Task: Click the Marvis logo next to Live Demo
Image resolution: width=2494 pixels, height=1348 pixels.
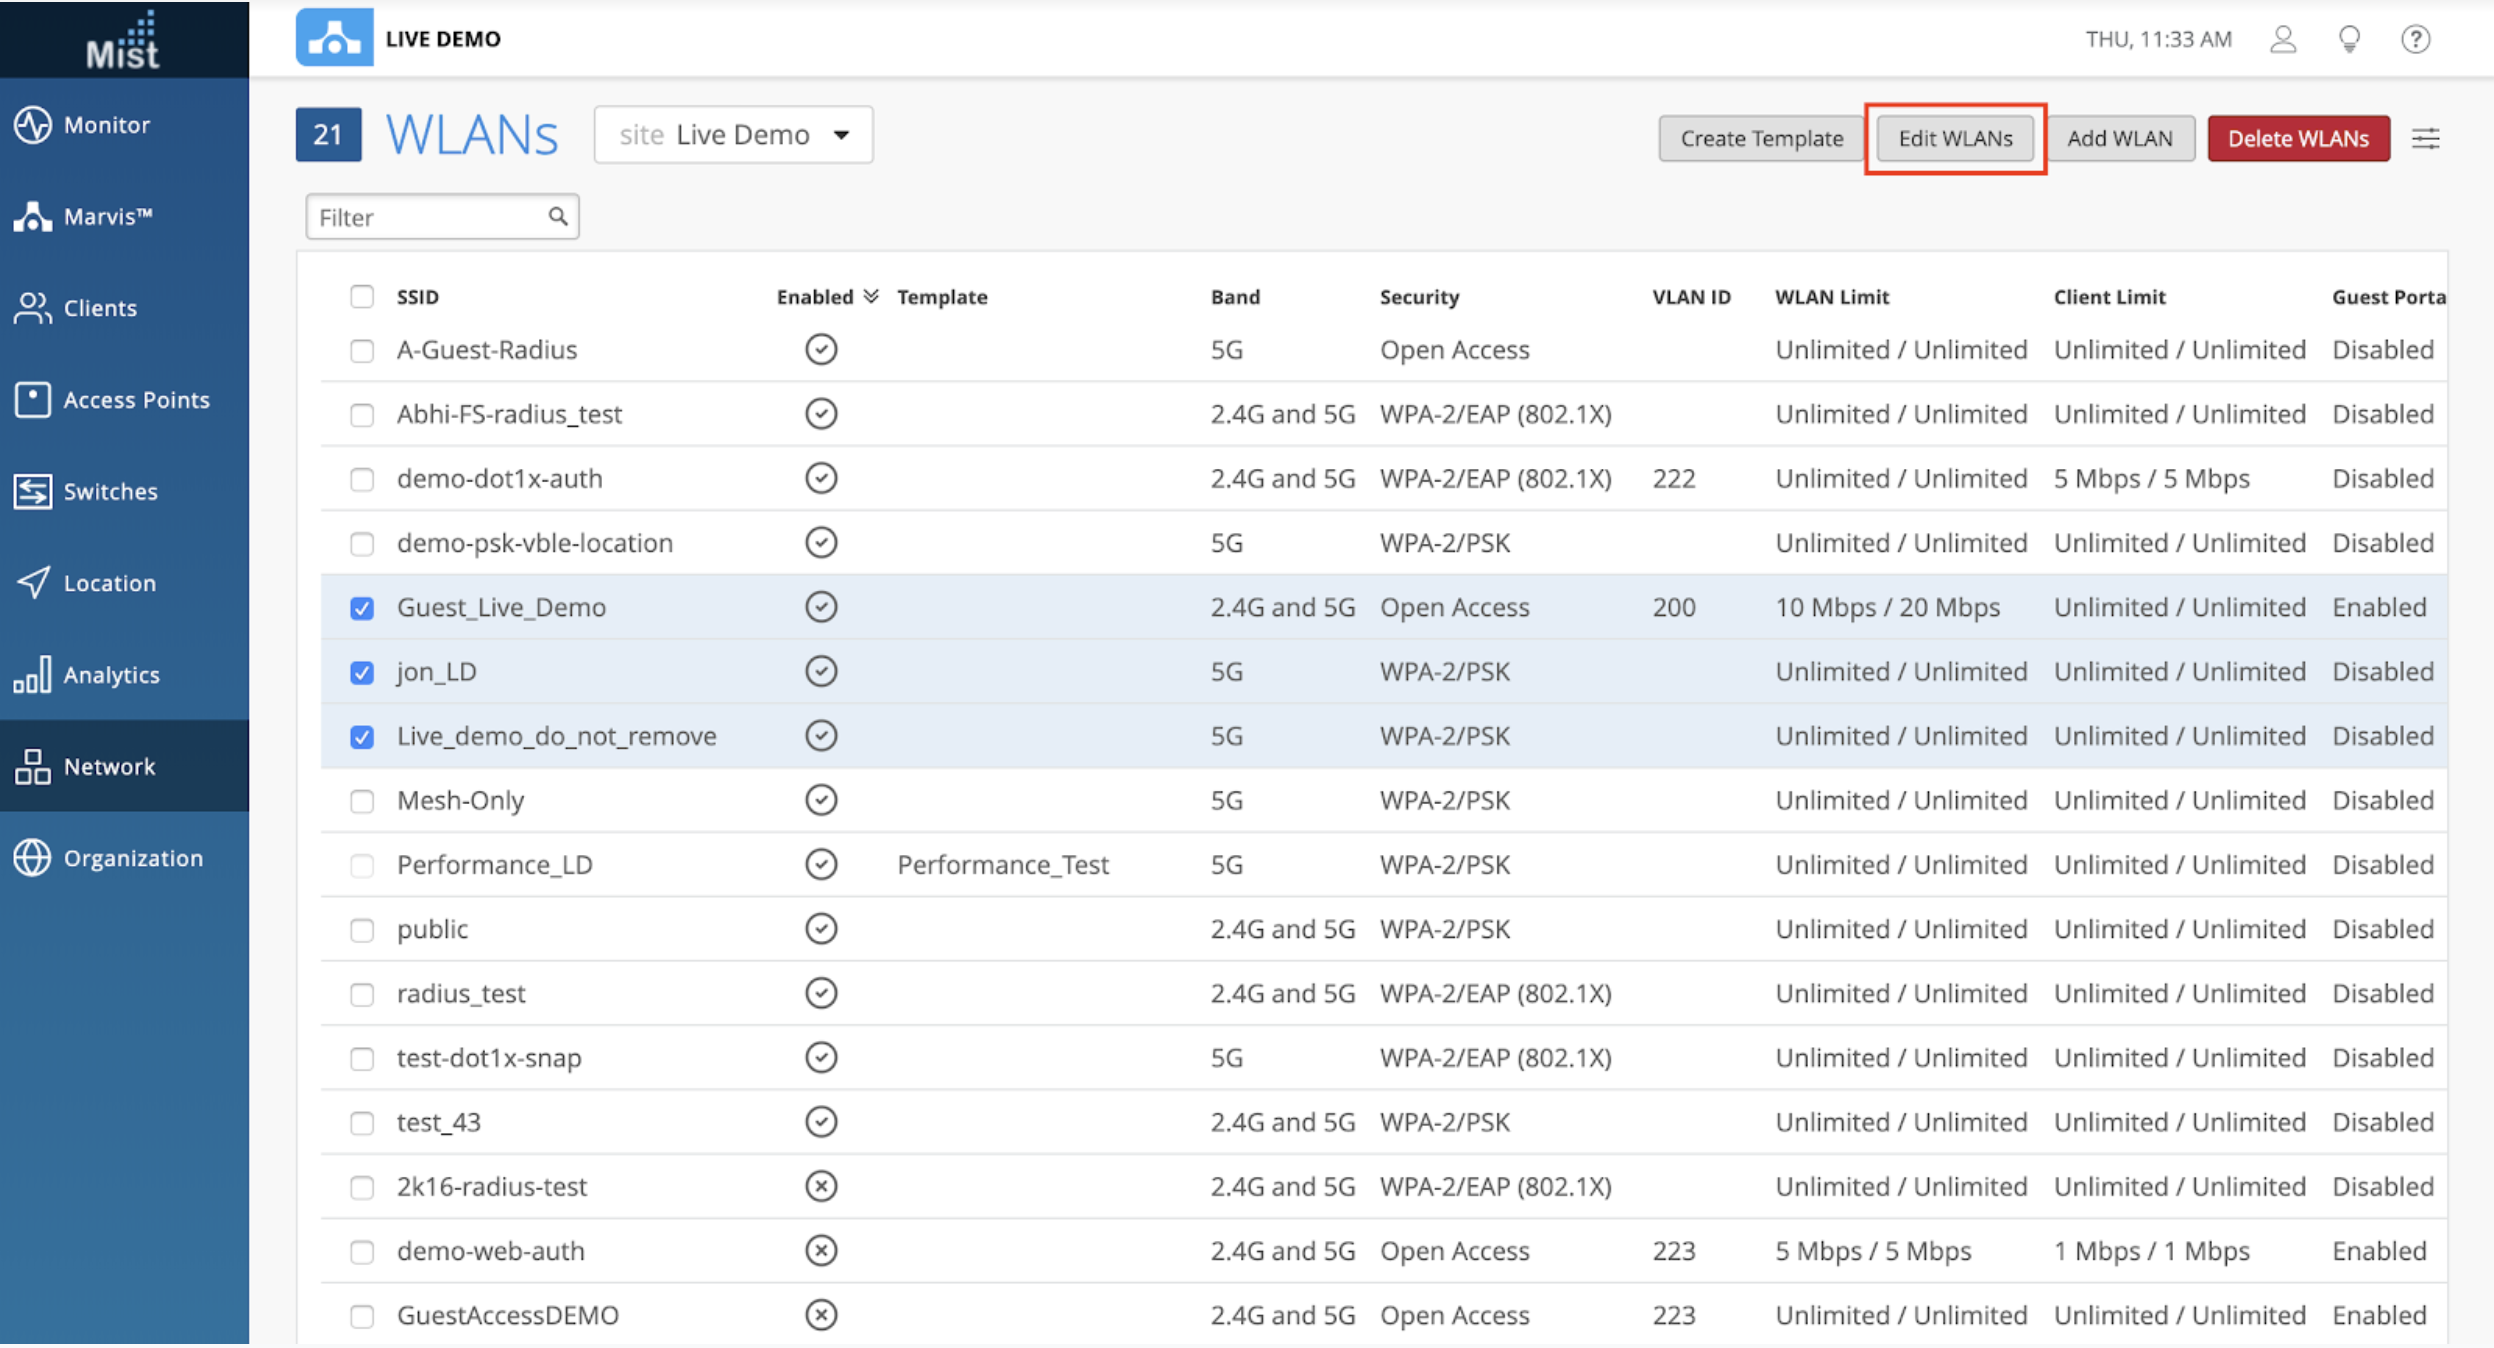Action: point(335,38)
